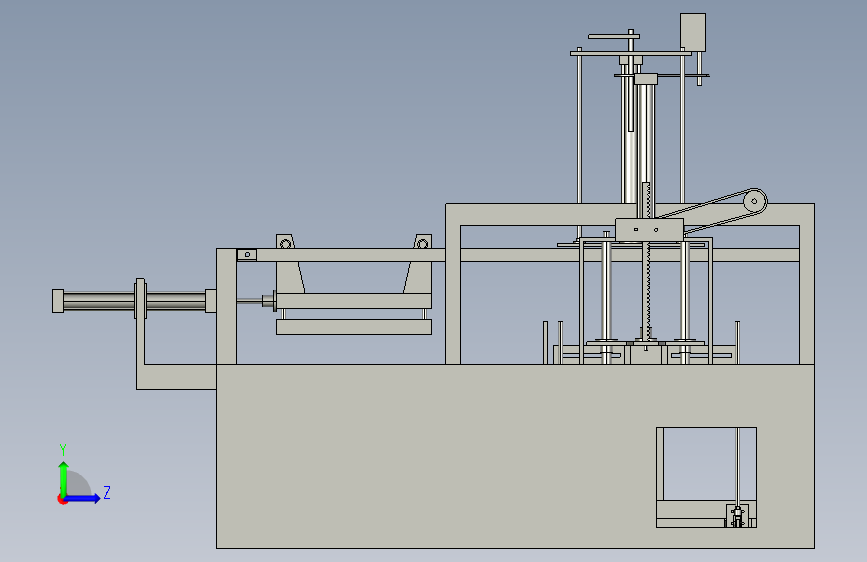The image size is (867, 562).
Task: Select the belt pulley wheel at upper right
Action: (x=754, y=201)
